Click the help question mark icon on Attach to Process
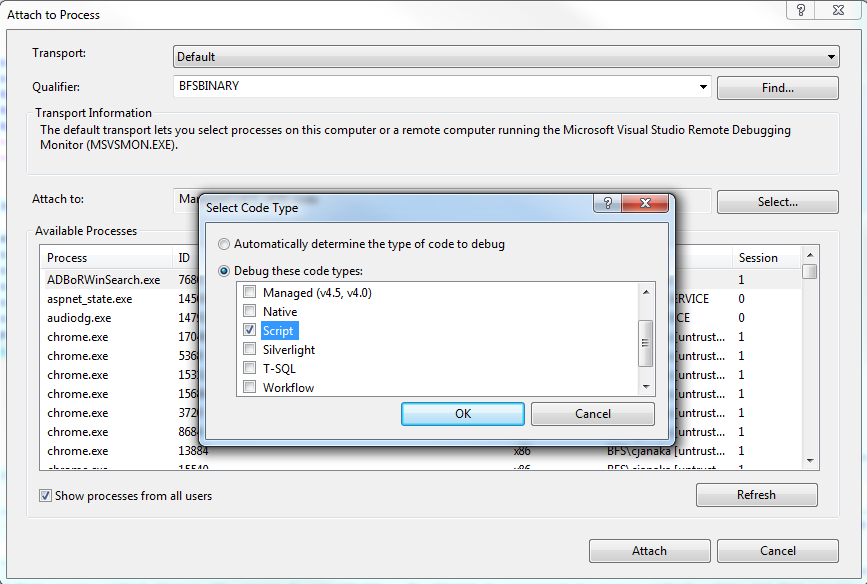The width and height of the screenshot is (867, 584). pyautogui.click(x=799, y=10)
